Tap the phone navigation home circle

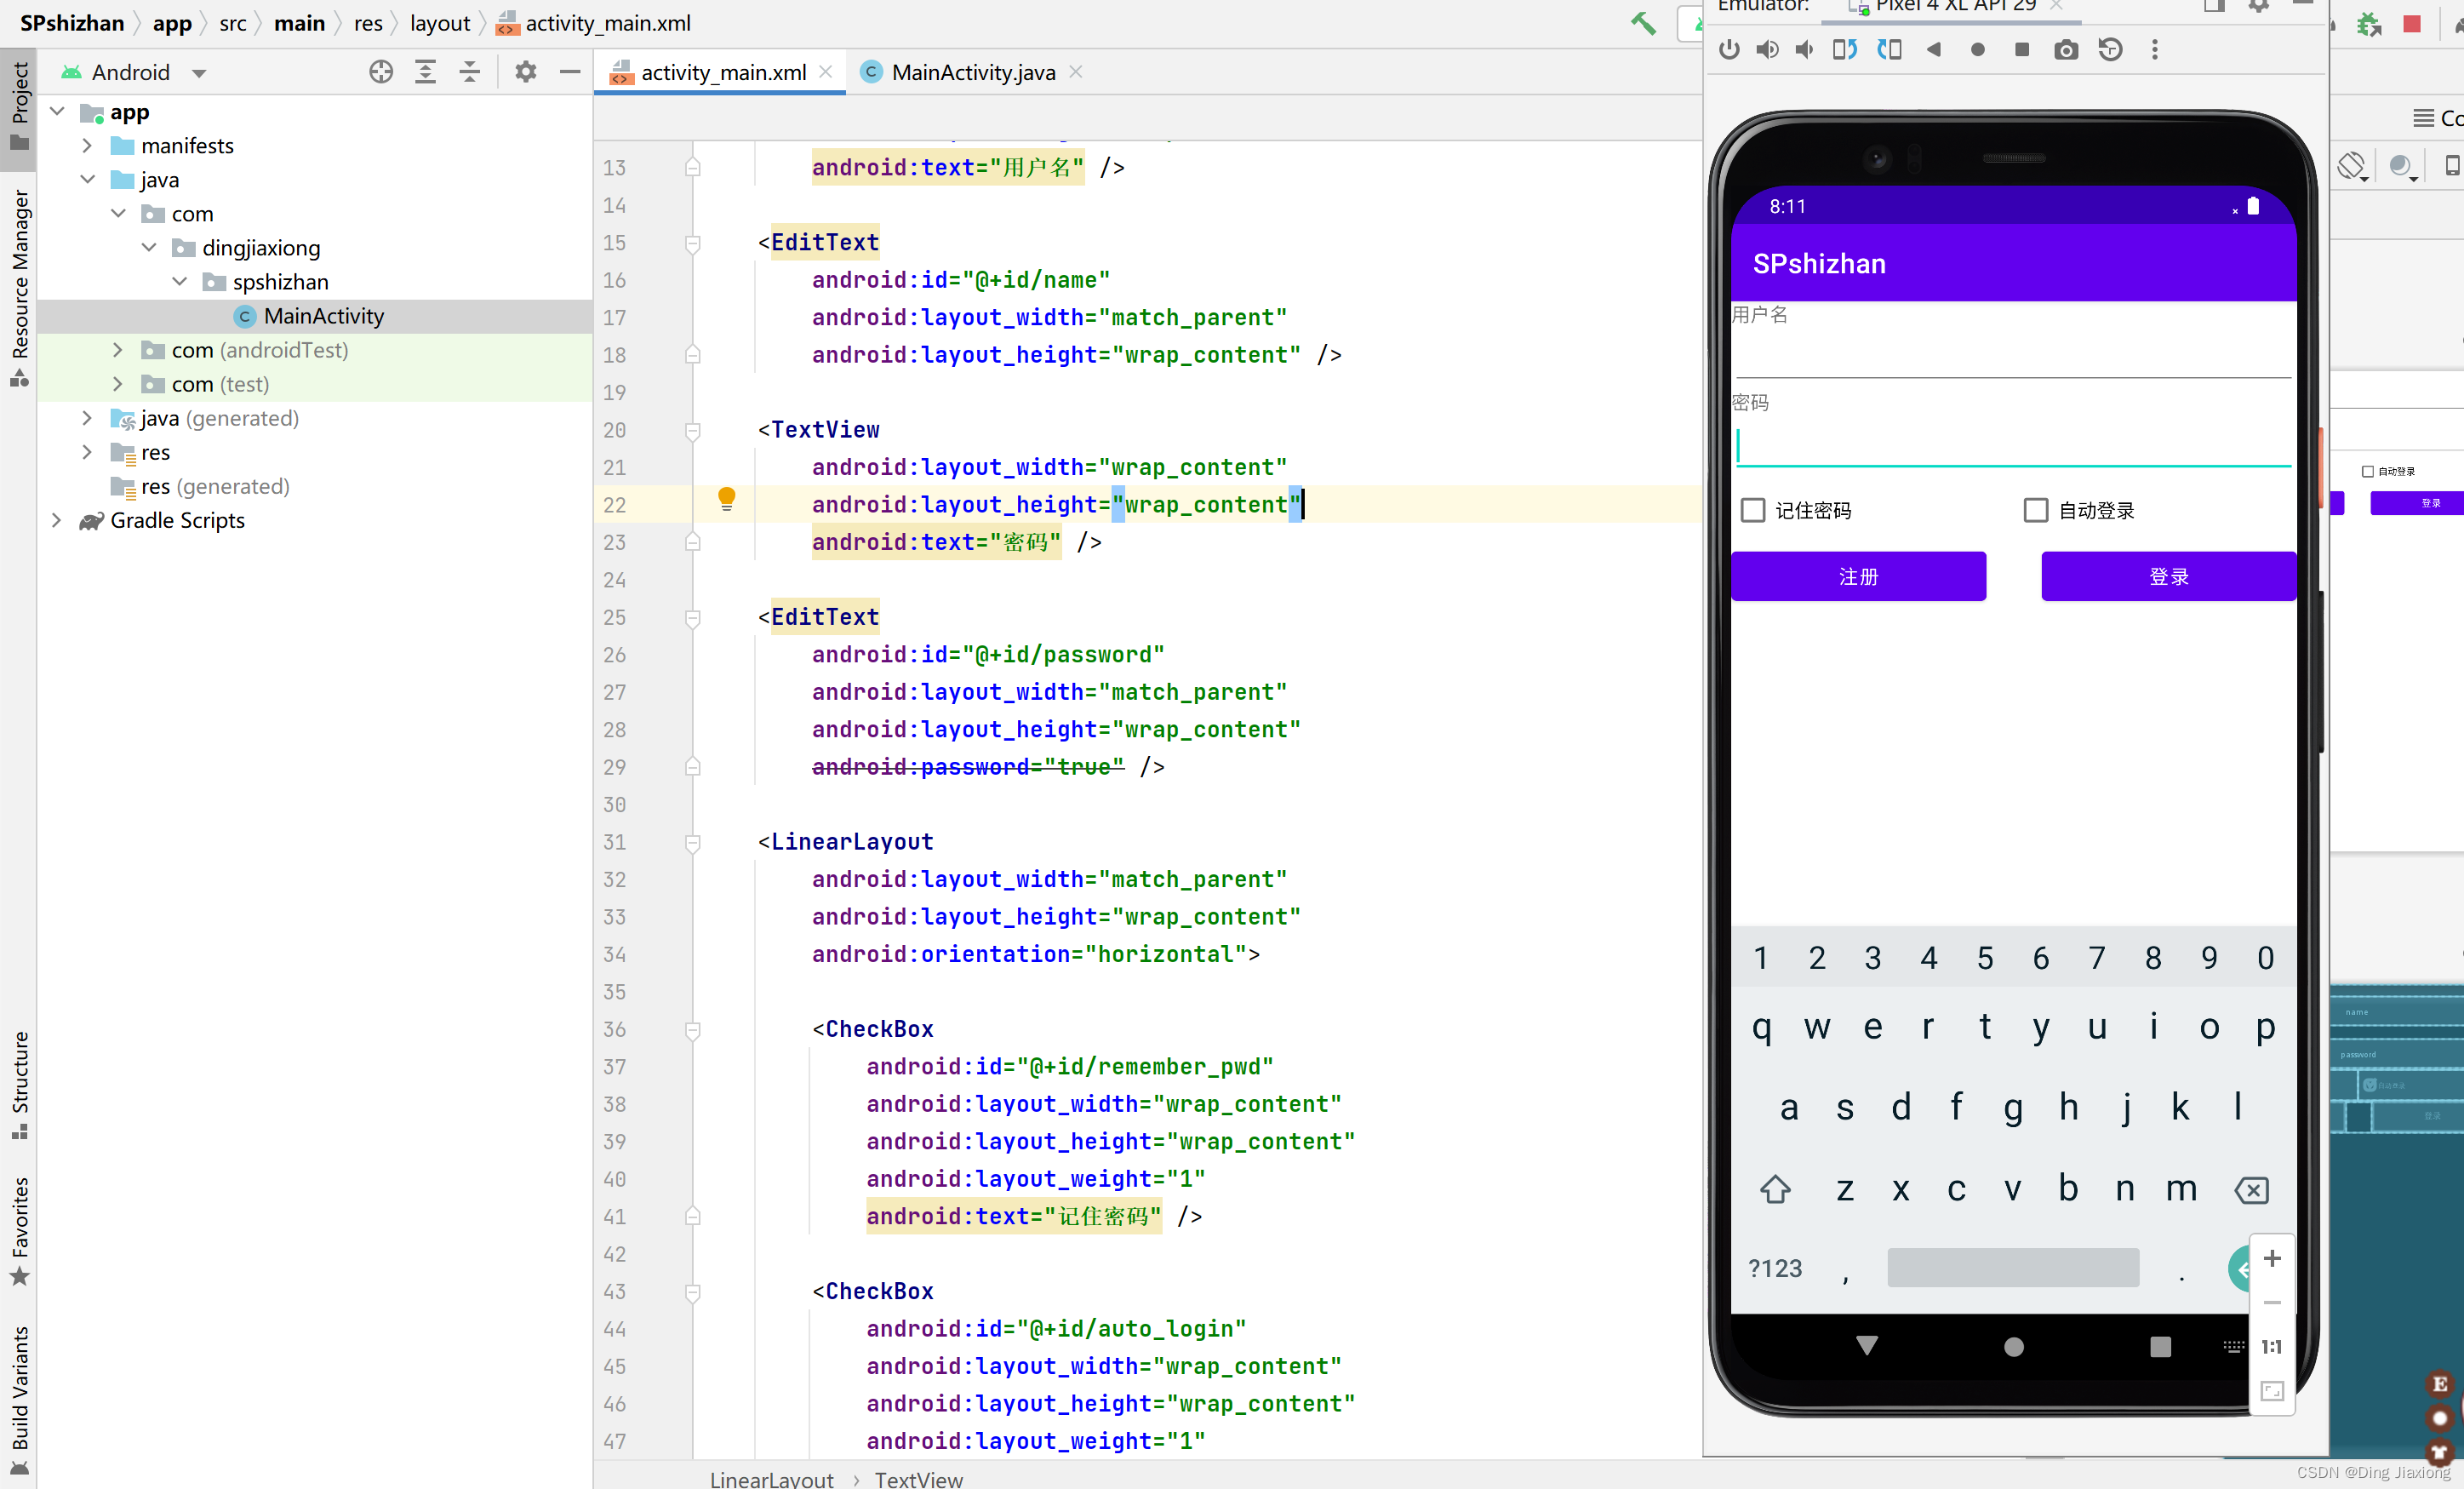pos(2014,1347)
